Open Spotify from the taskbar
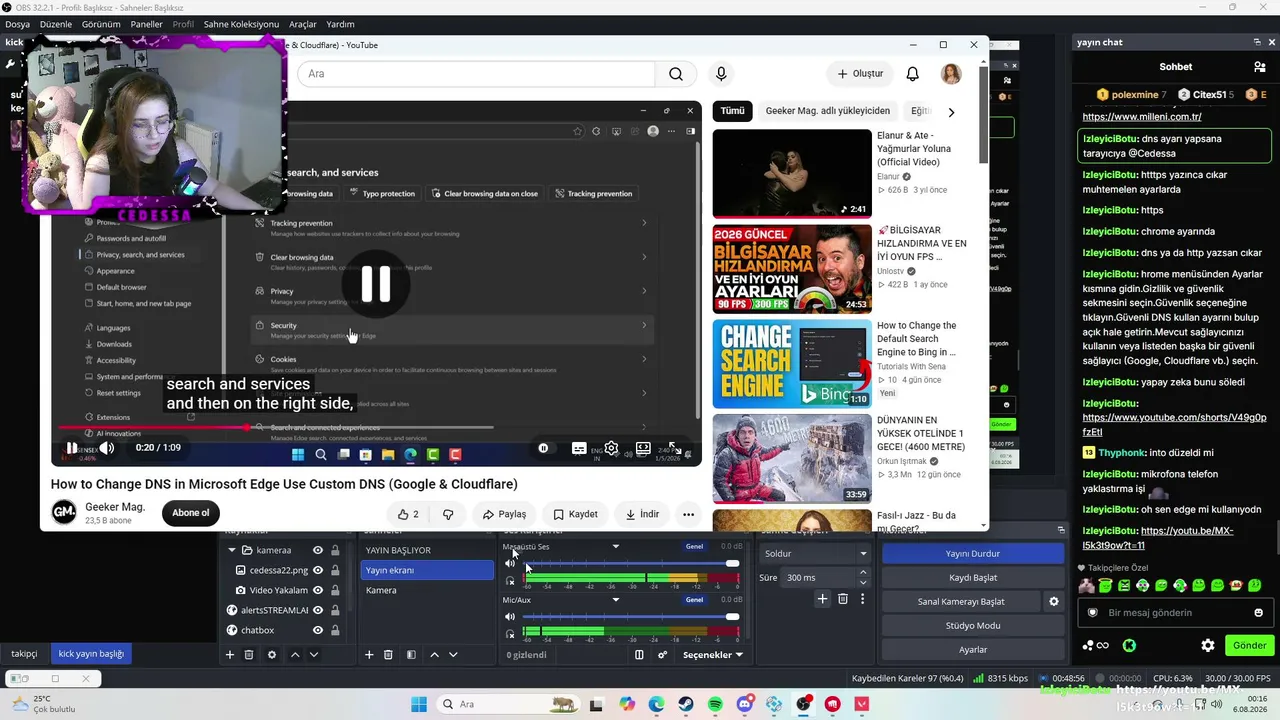 (x=715, y=704)
